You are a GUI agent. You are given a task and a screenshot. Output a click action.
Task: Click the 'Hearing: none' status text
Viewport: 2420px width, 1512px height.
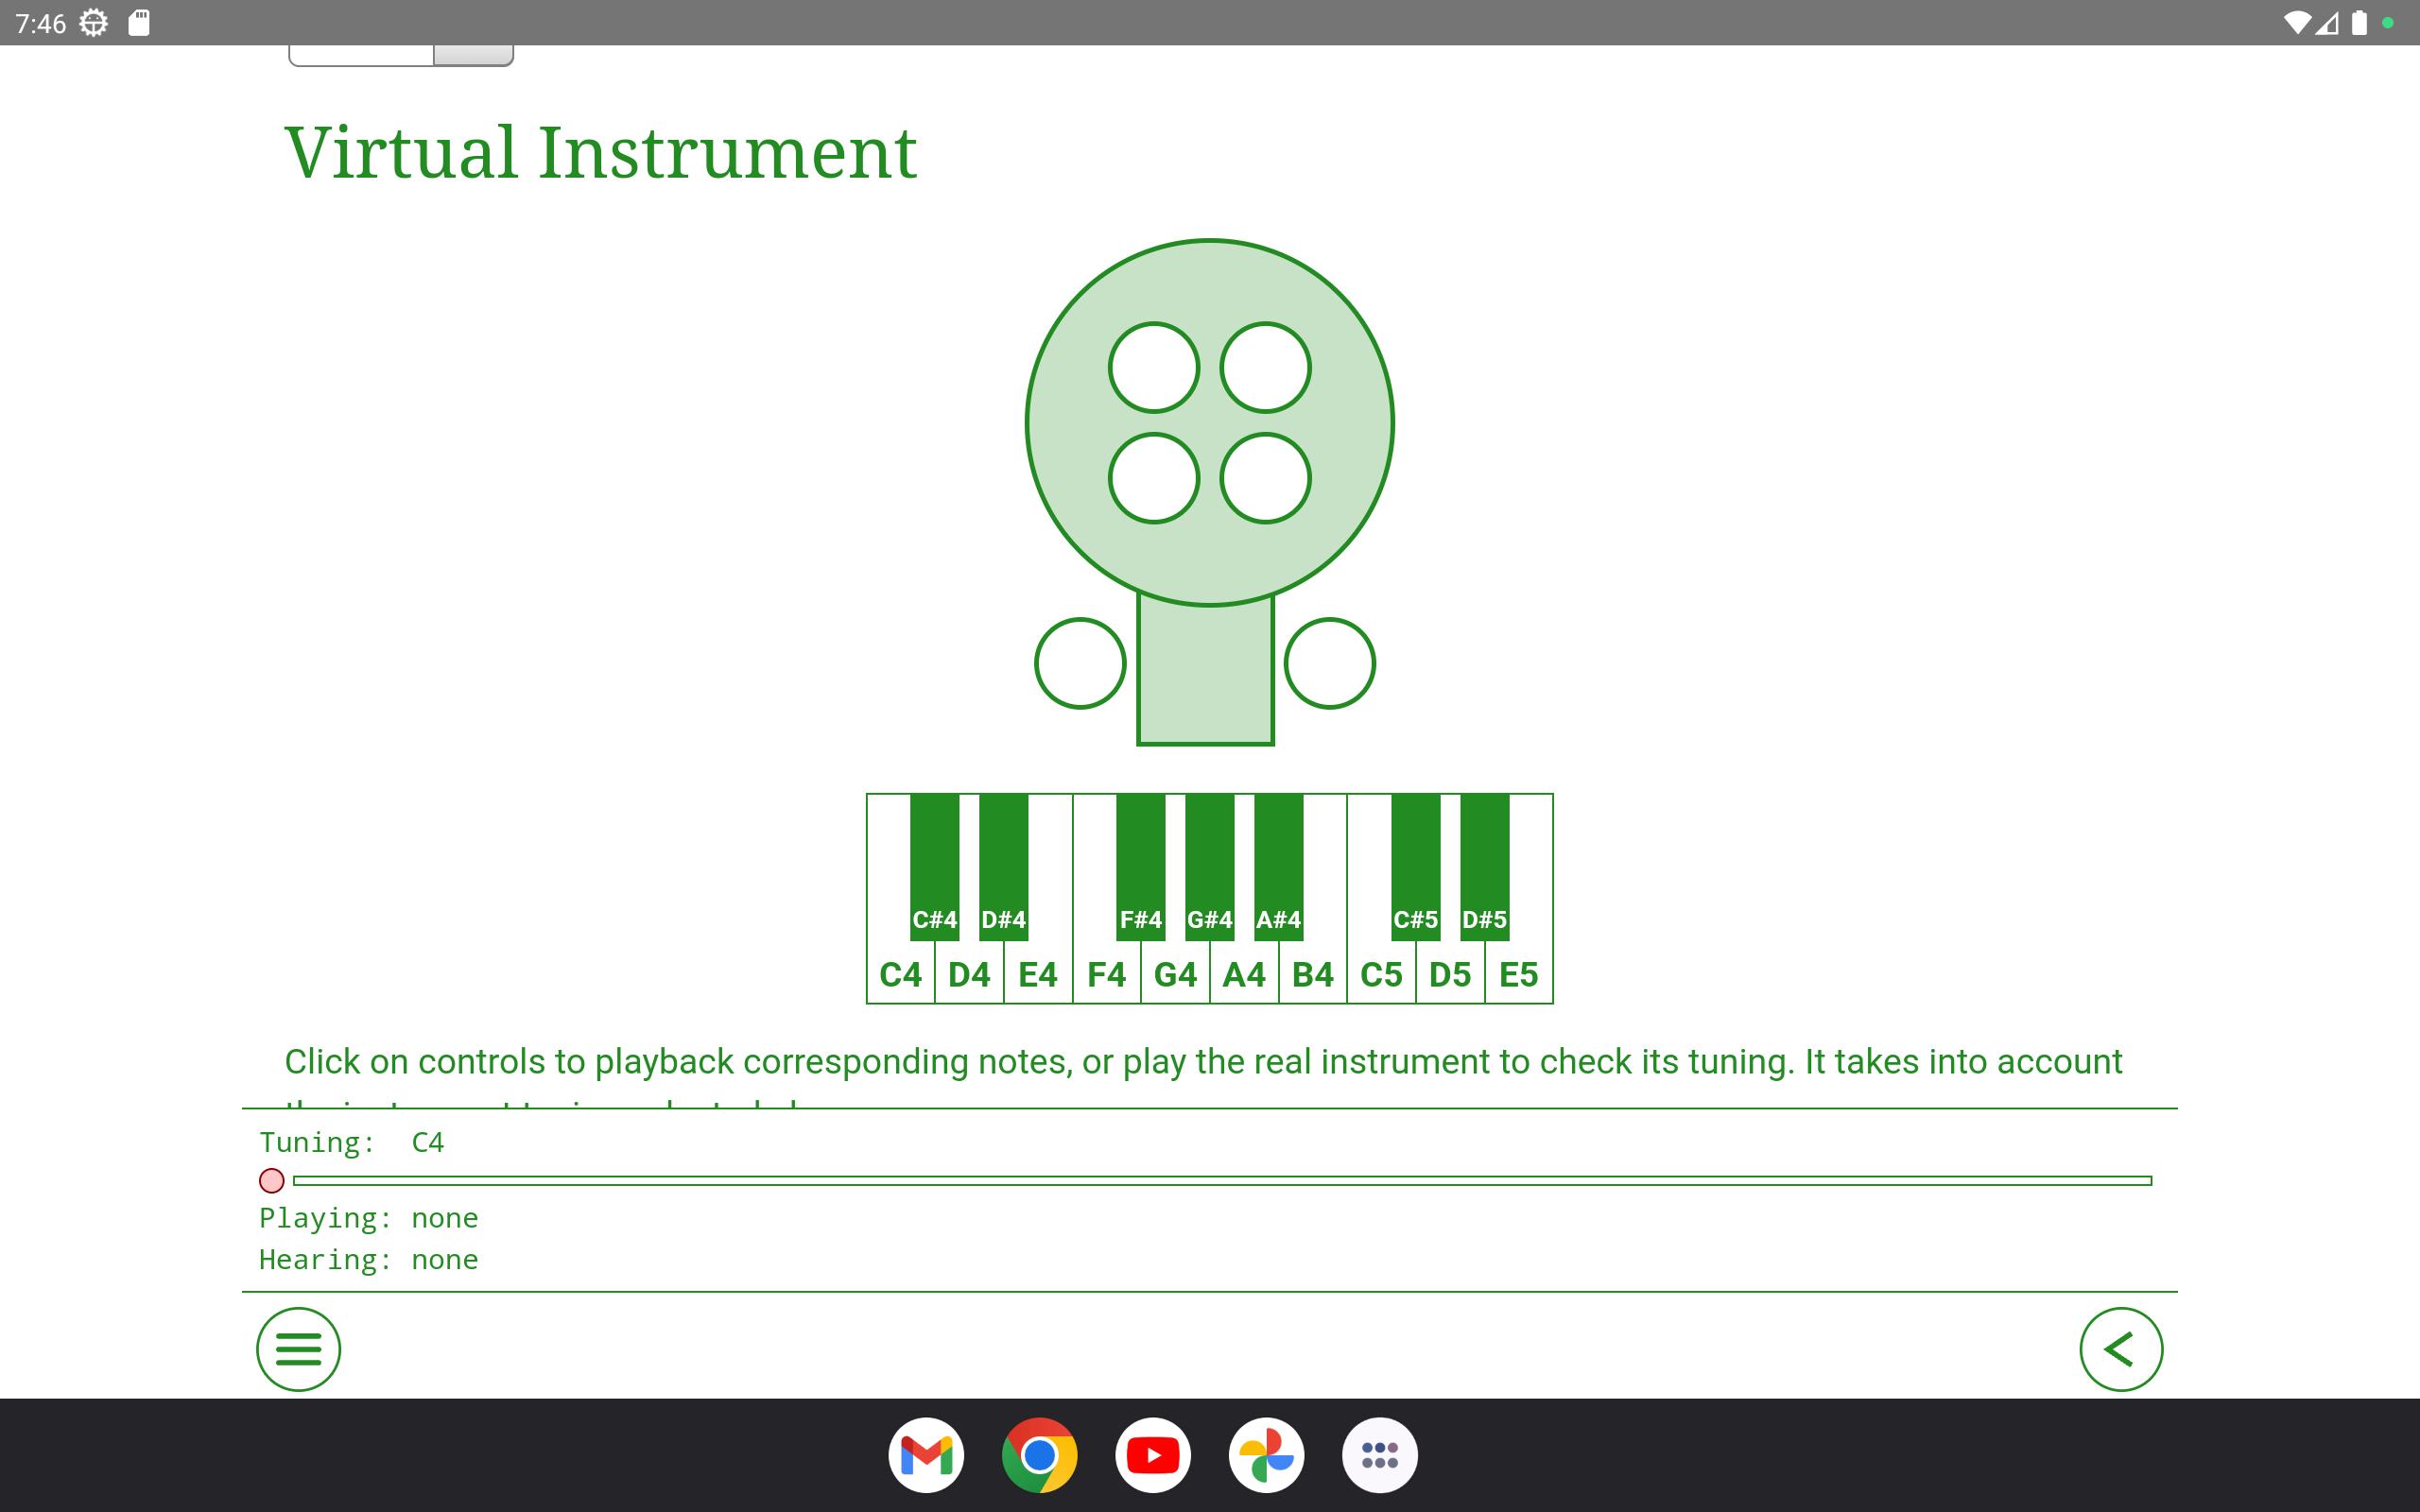369,1260
